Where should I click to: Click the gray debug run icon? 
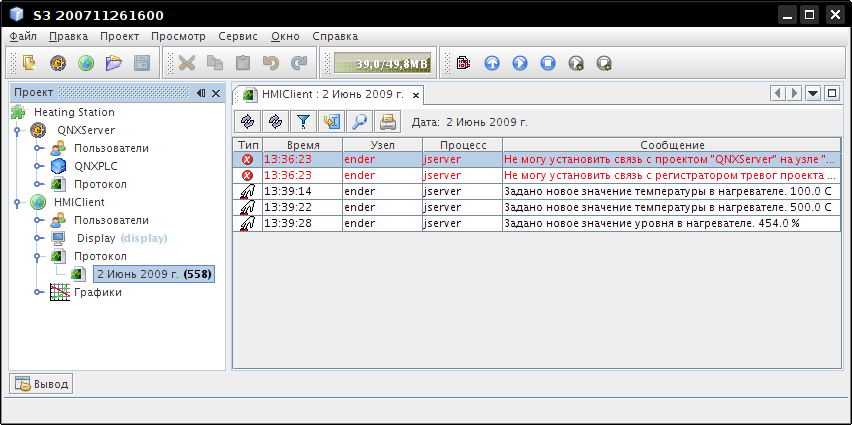coord(576,63)
